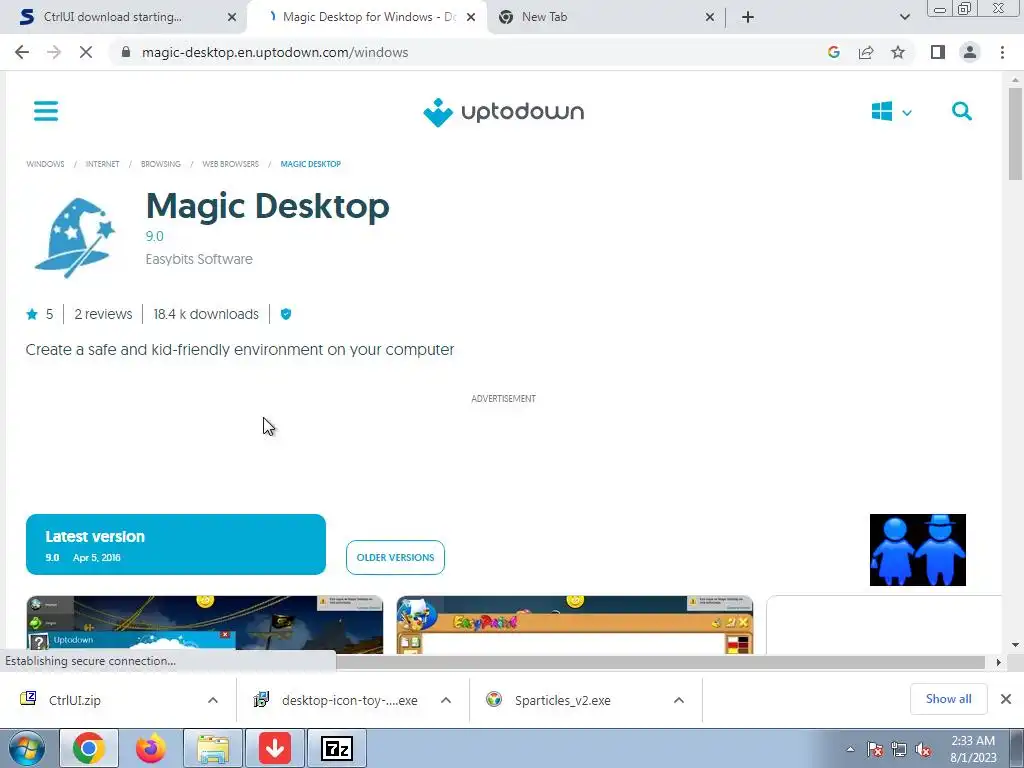Expand options for Sparticles_v2.exe download
This screenshot has width=1024, height=768.
point(679,700)
